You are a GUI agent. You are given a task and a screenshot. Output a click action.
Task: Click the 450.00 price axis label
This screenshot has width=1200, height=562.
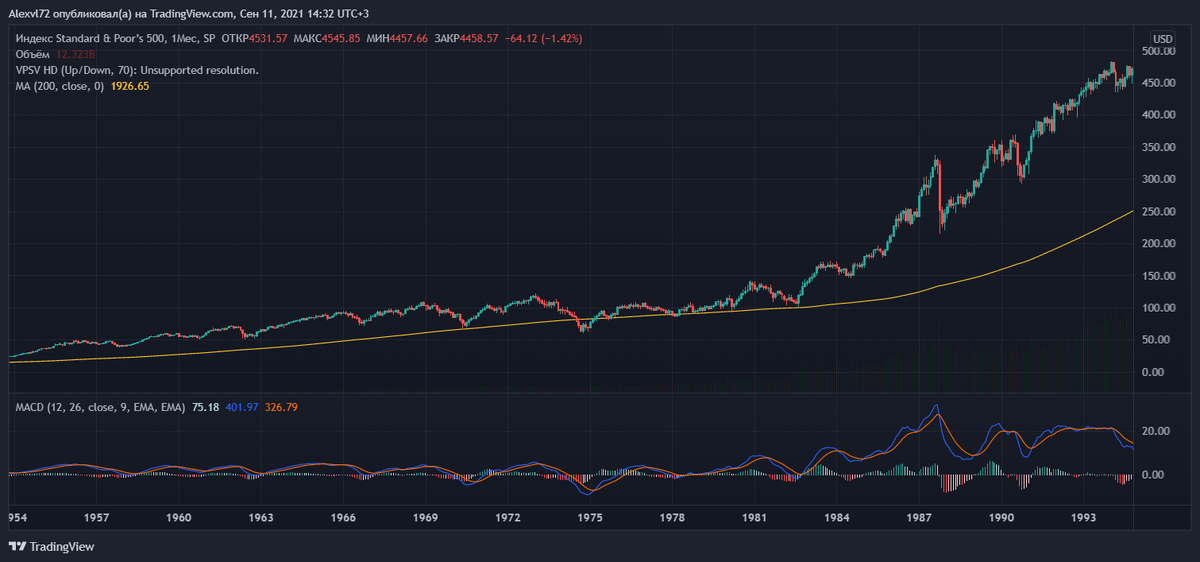[x=1158, y=83]
